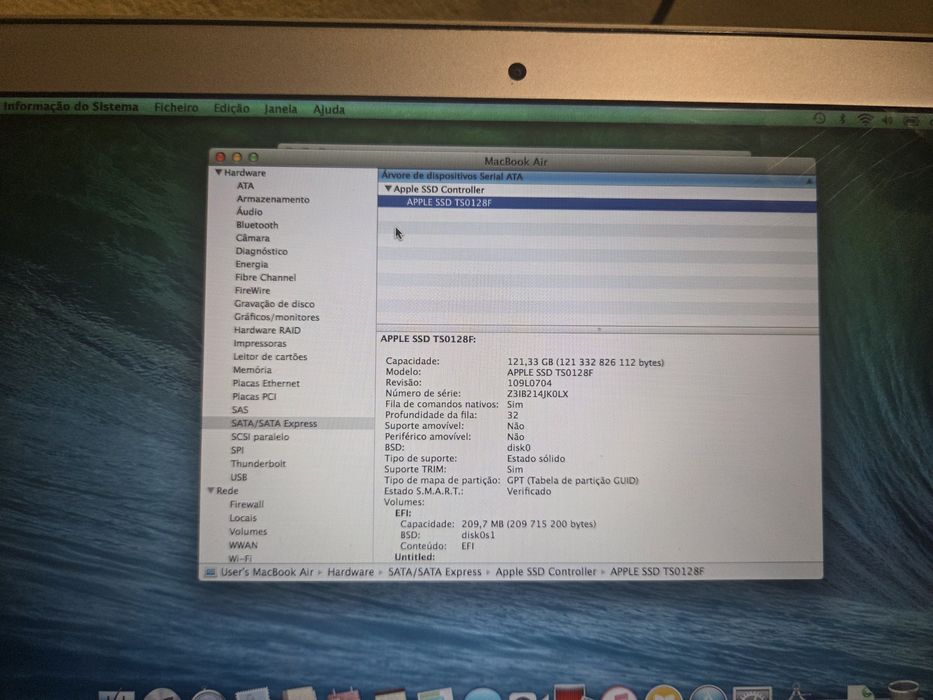Select Wi-Fi under Rede
The image size is (933, 700).
point(240,558)
